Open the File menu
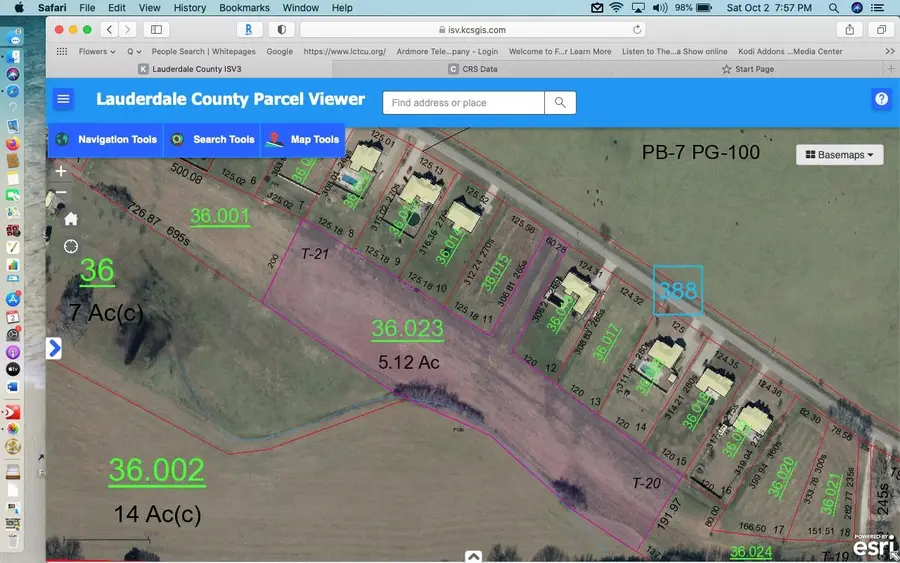The width and height of the screenshot is (900, 563). (x=87, y=7)
